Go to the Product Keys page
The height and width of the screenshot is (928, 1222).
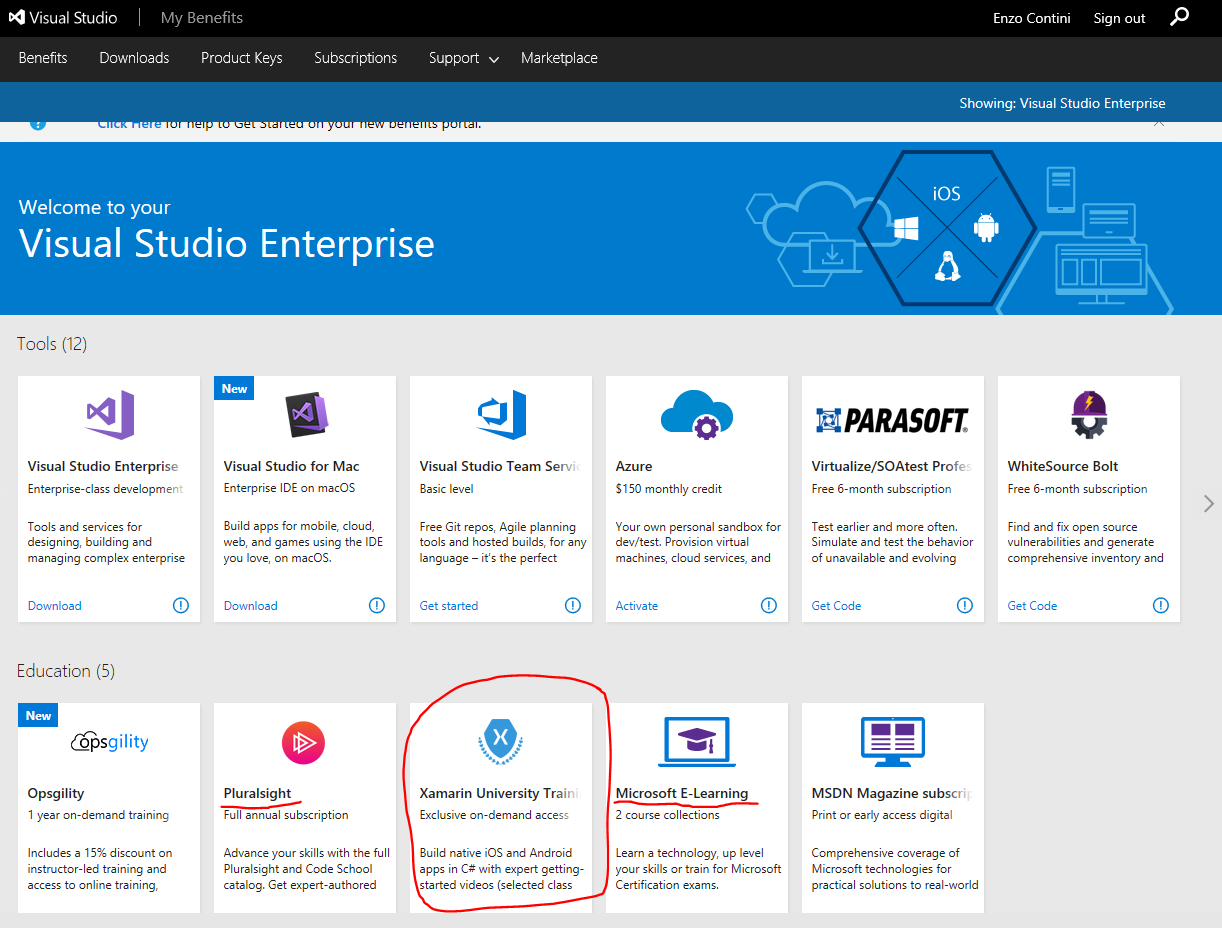pos(241,58)
